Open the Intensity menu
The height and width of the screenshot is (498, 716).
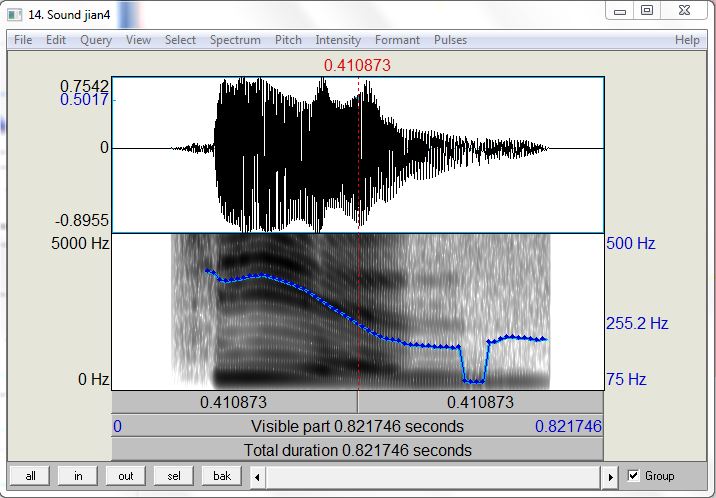coord(338,40)
